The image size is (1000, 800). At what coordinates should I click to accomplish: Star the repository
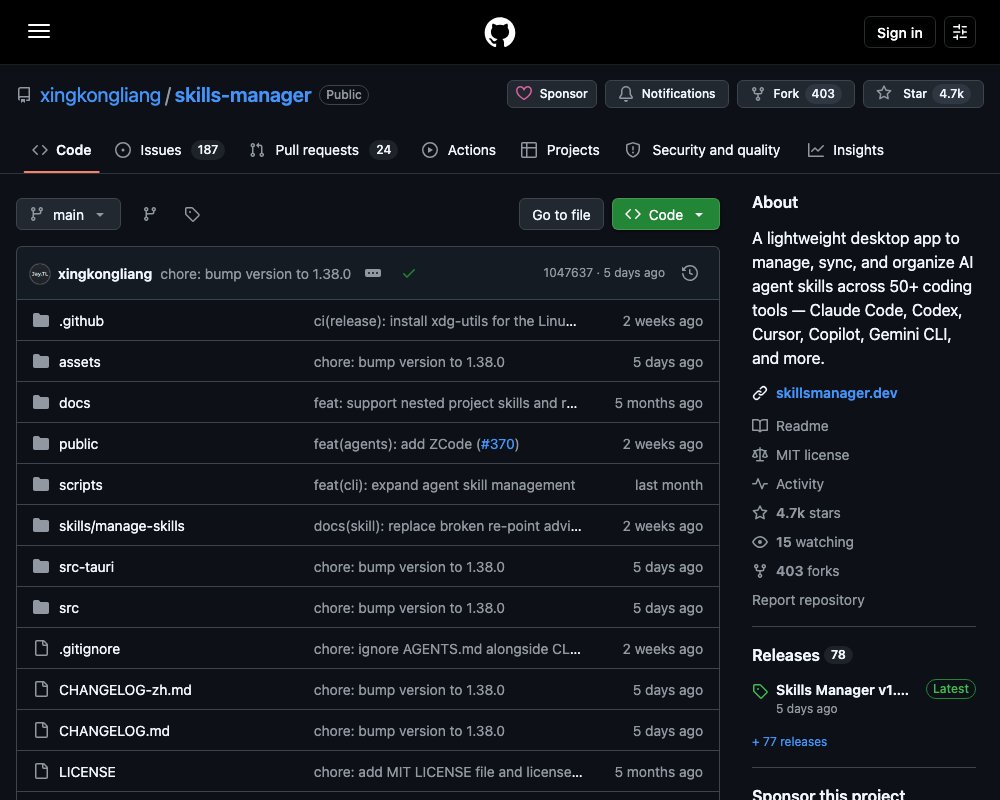[x=923, y=94]
